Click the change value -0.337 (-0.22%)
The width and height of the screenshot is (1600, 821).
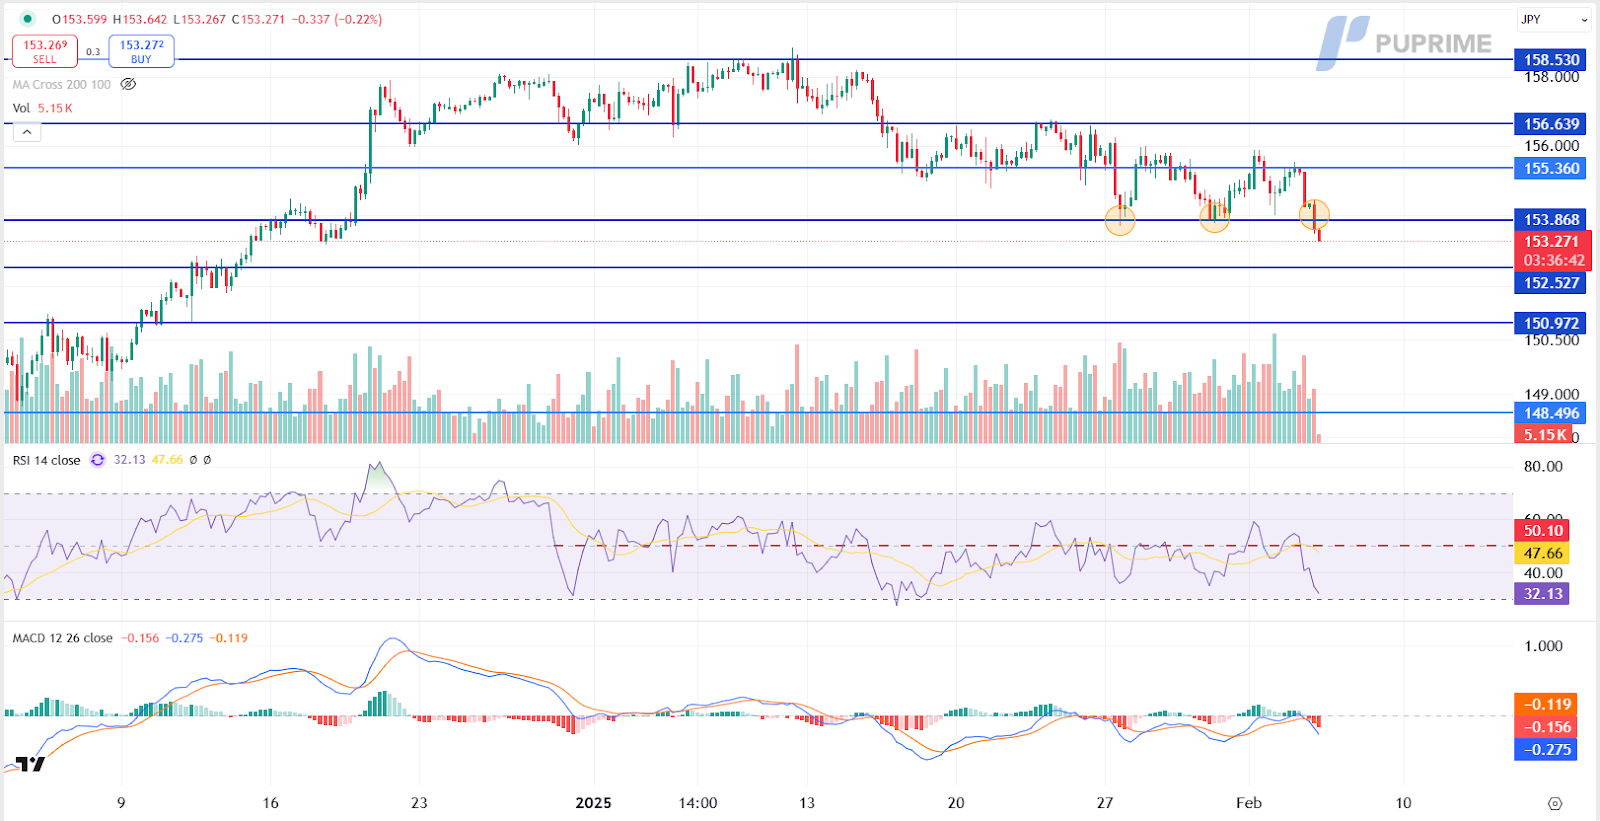pos(337,19)
